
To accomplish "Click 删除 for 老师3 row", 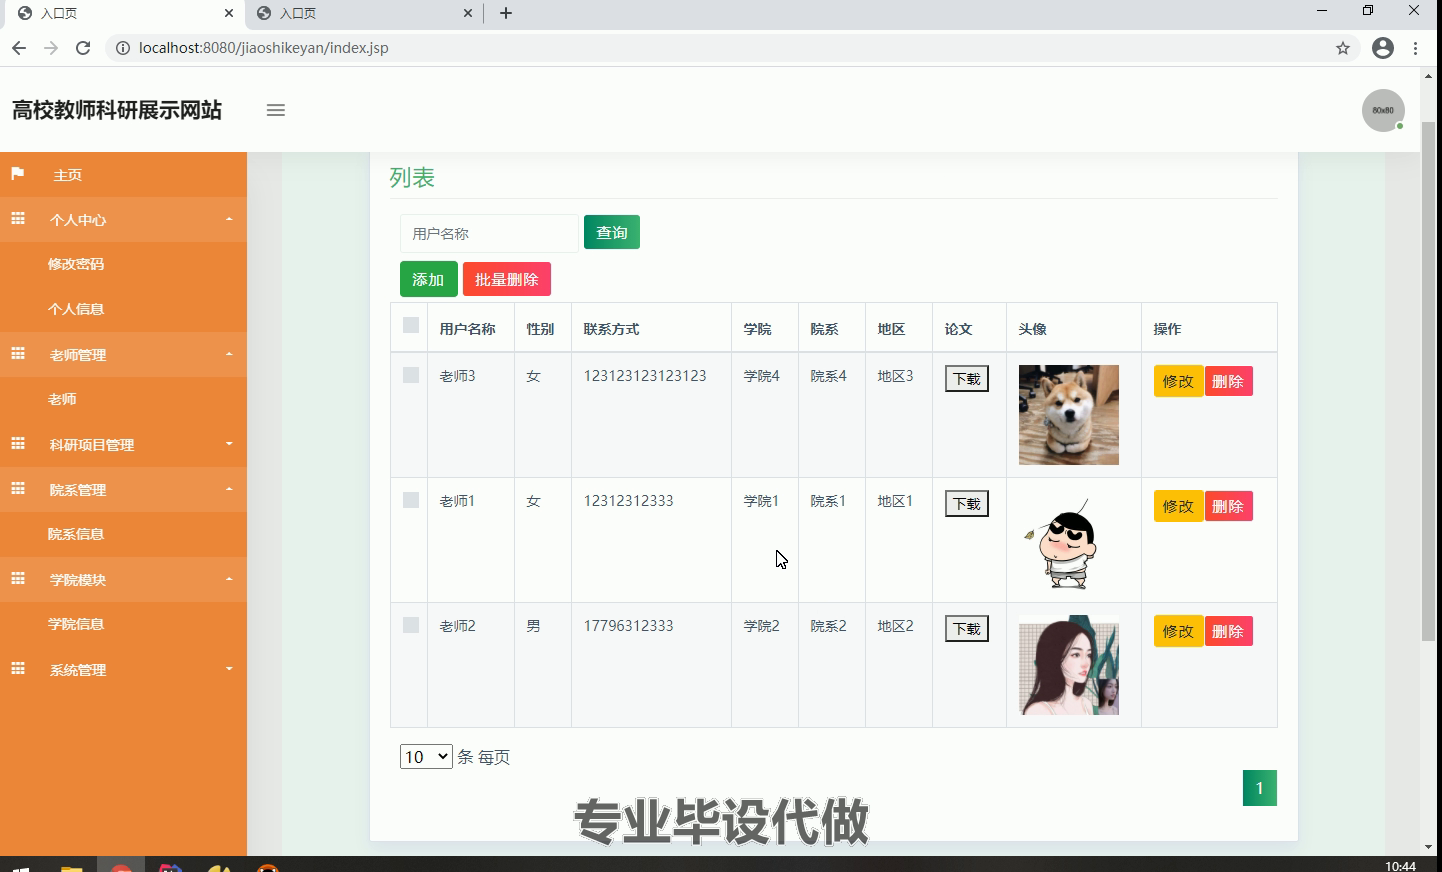I will (x=1228, y=381).
